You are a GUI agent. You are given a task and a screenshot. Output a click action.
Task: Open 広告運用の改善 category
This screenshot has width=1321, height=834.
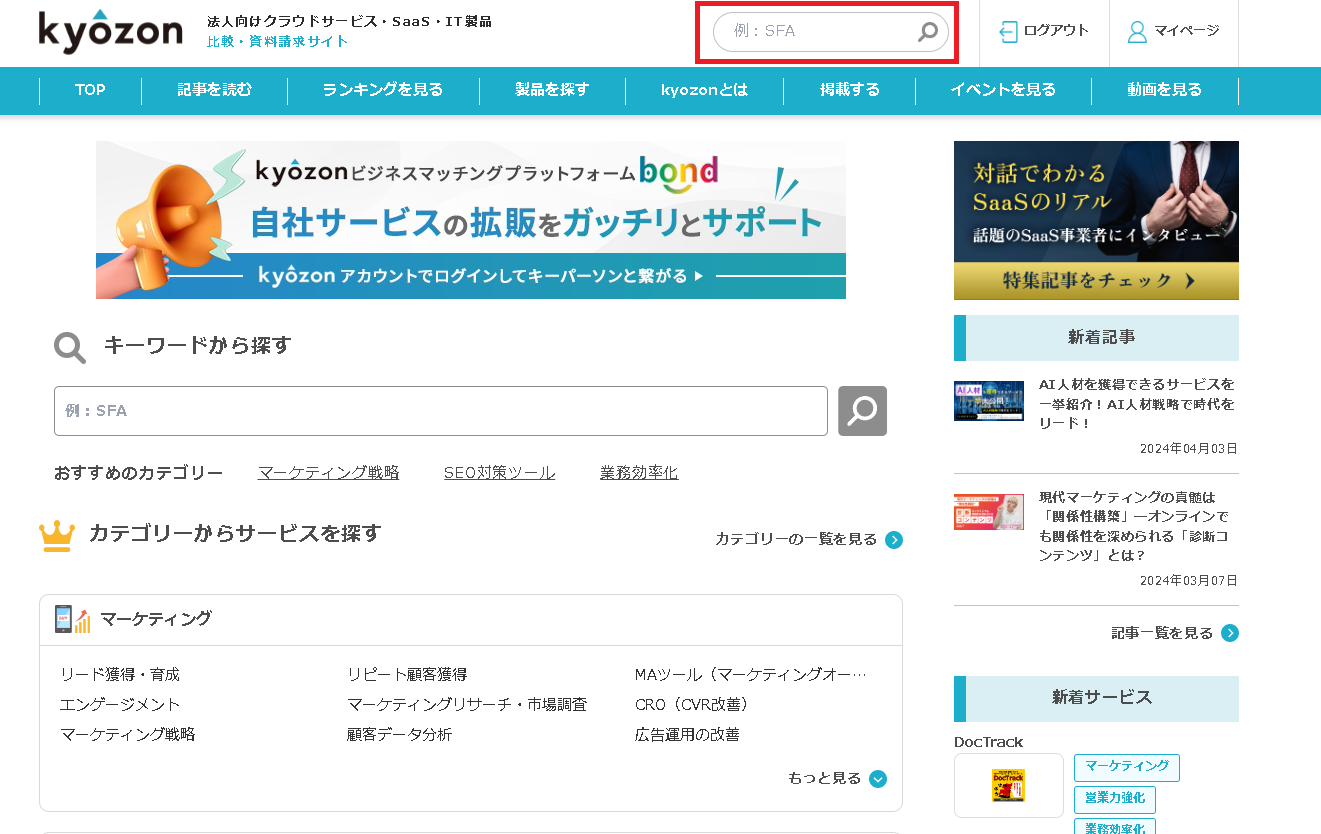(x=687, y=735)
